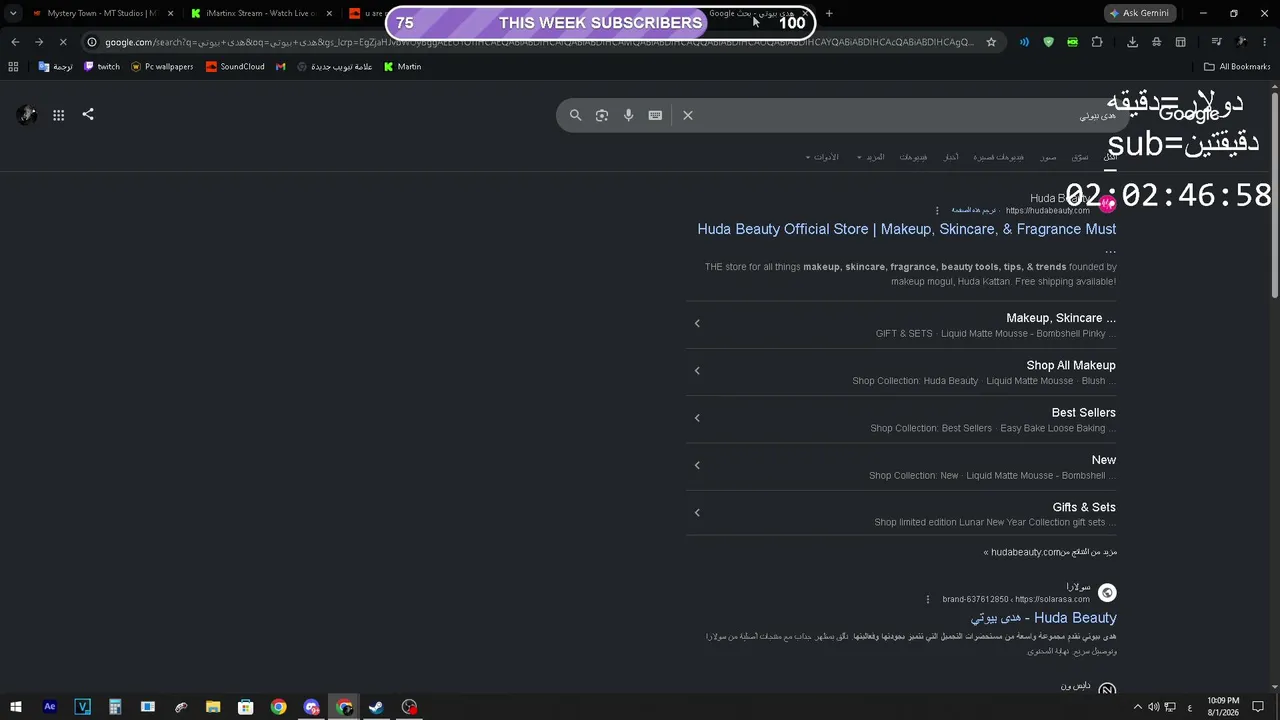Screen dimensions: 1280x720
Task: Open bookmarks apps grid shortcut
Action: tap(13, 67)
